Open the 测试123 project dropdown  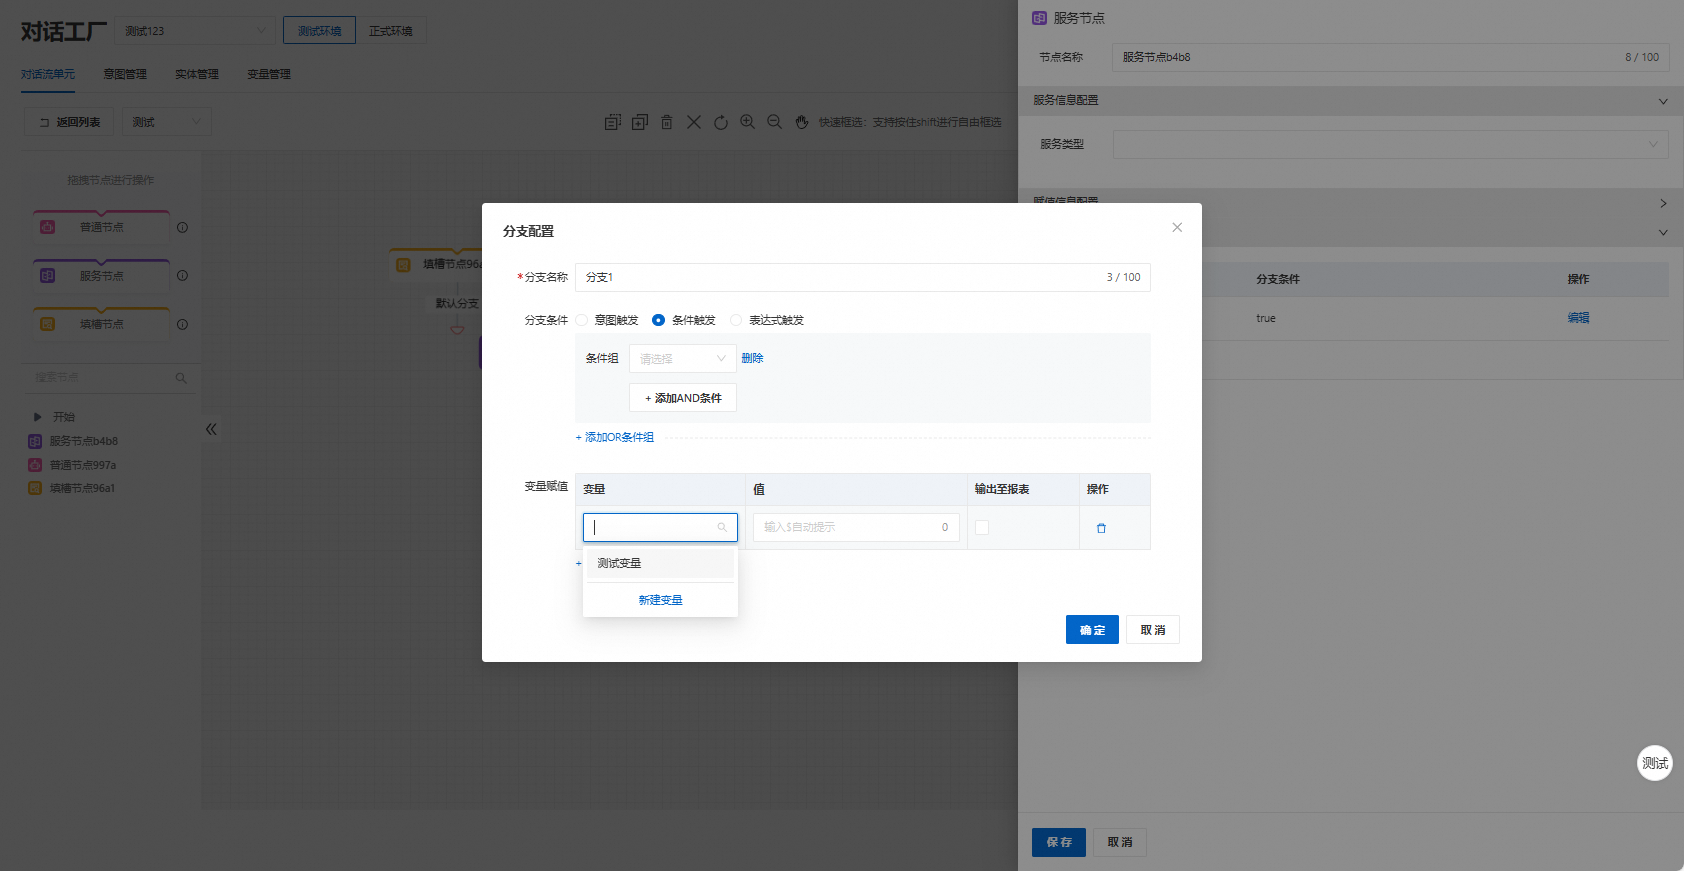tap(195, 31)
